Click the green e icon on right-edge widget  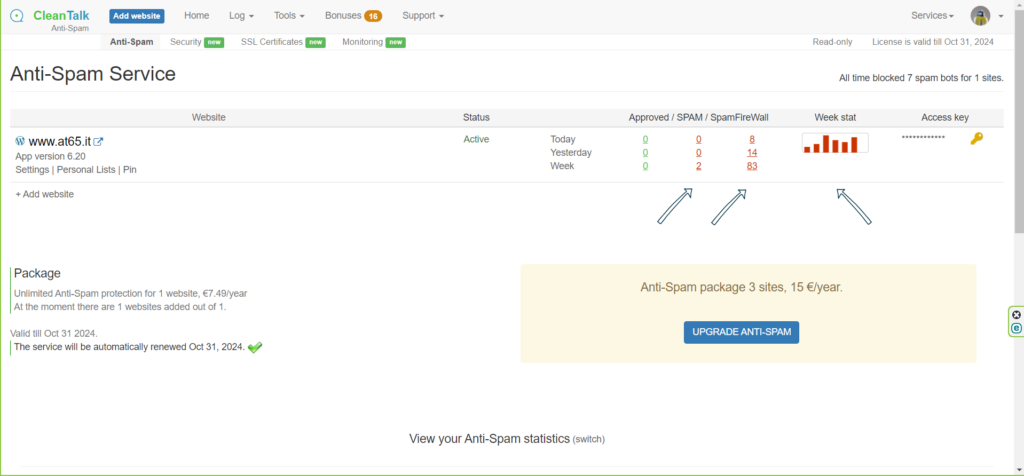click(1016, 328)
